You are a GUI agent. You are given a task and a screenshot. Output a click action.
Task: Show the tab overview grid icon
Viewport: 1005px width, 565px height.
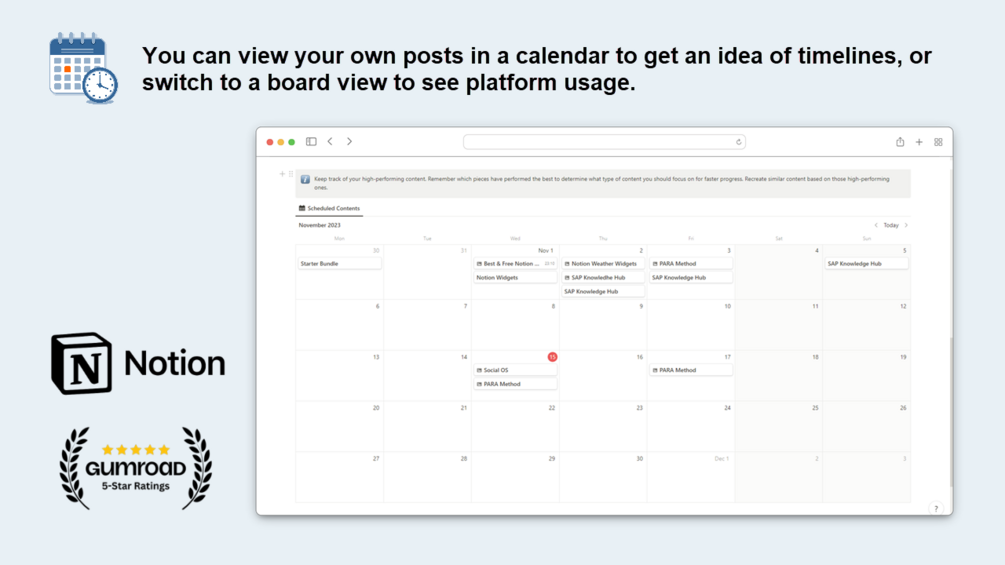click(938, 142)
